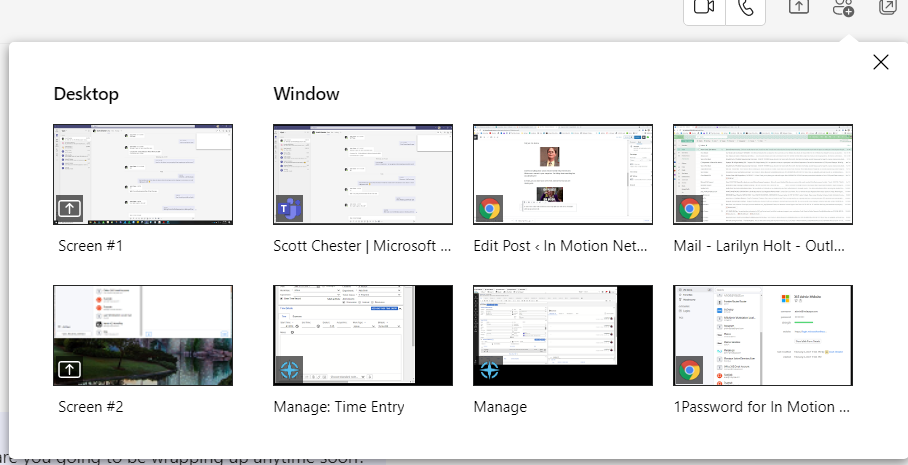This screenshot has height=465, width=908.
Task: Click 'Scott Chester | Microsoft ...' caption
Action: [x=362, y=246]
